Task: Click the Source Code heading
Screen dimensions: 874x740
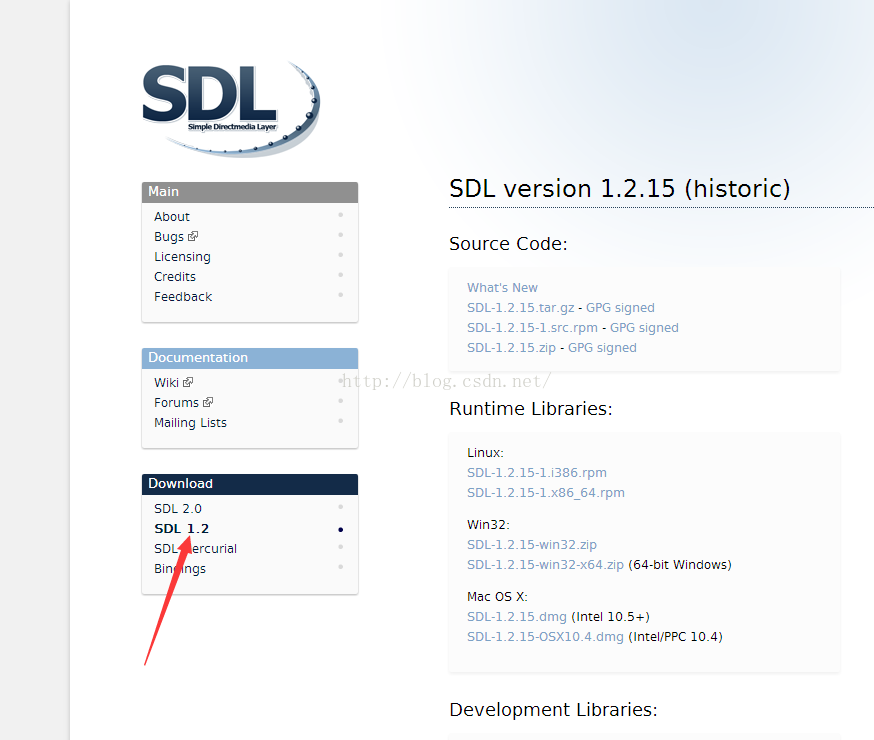Action: 508,244
